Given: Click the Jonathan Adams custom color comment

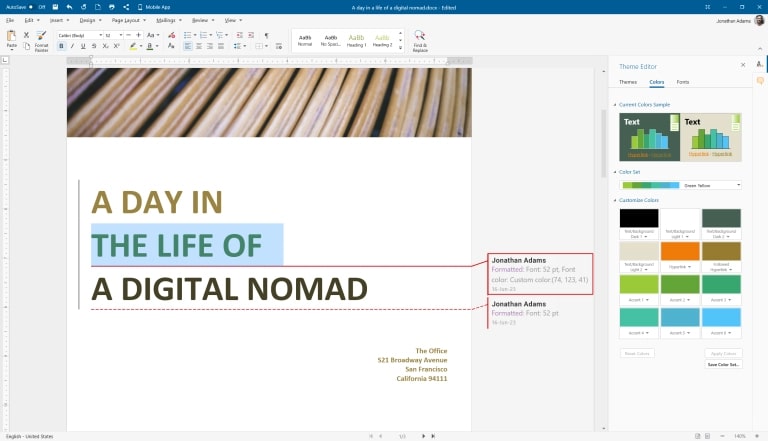Looking at the screenshot, I should (540, 273).
